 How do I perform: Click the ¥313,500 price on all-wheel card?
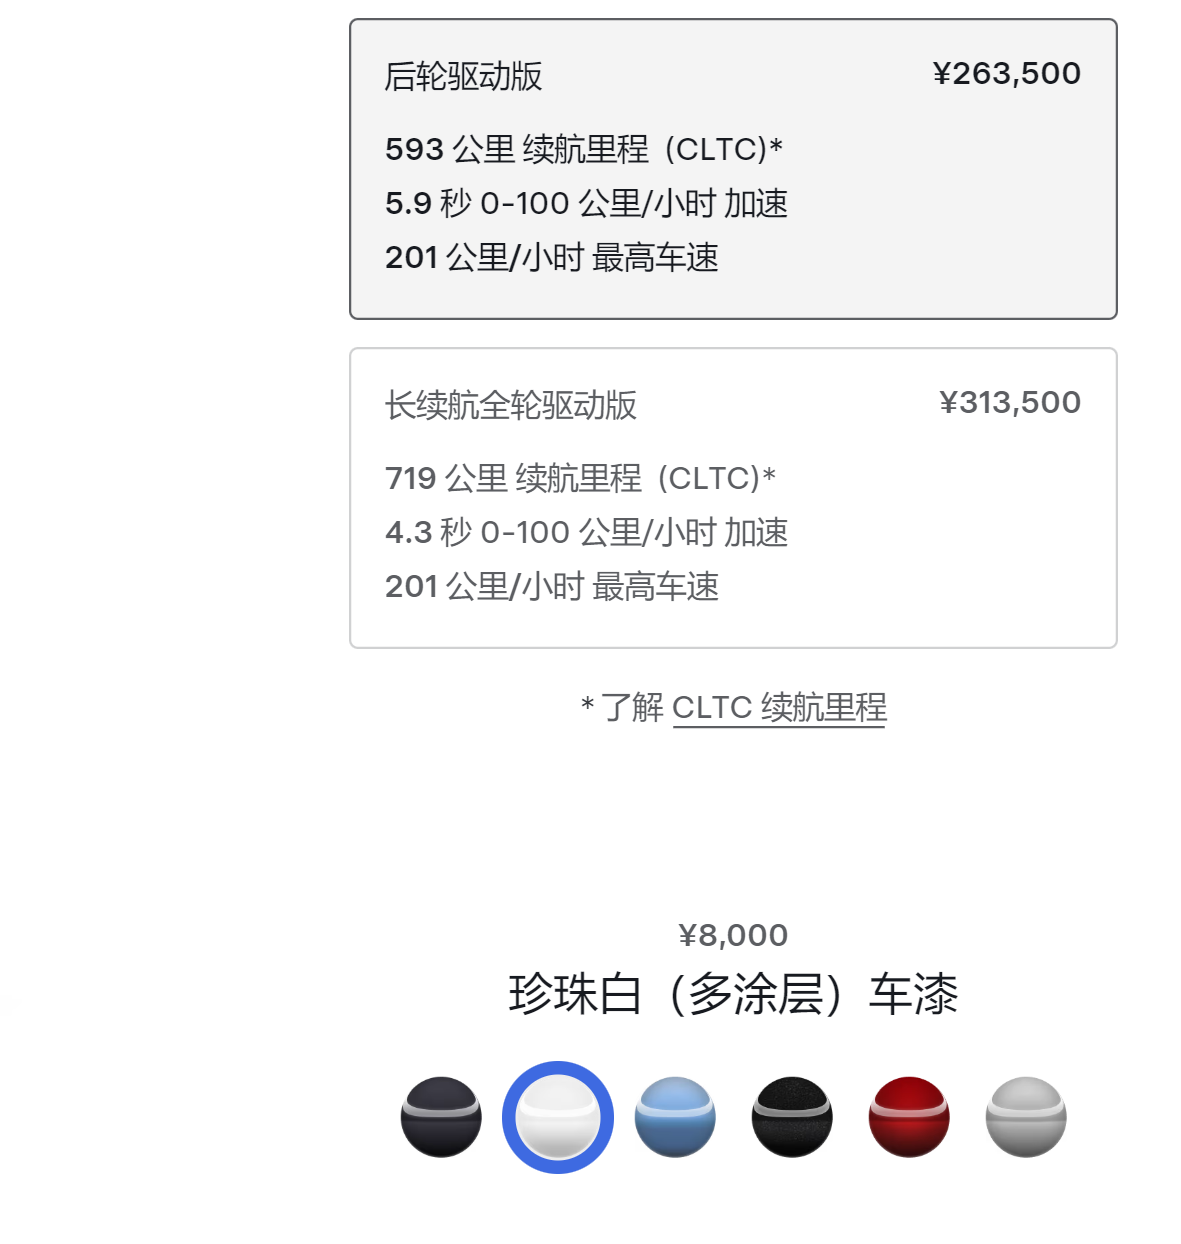1010,402
